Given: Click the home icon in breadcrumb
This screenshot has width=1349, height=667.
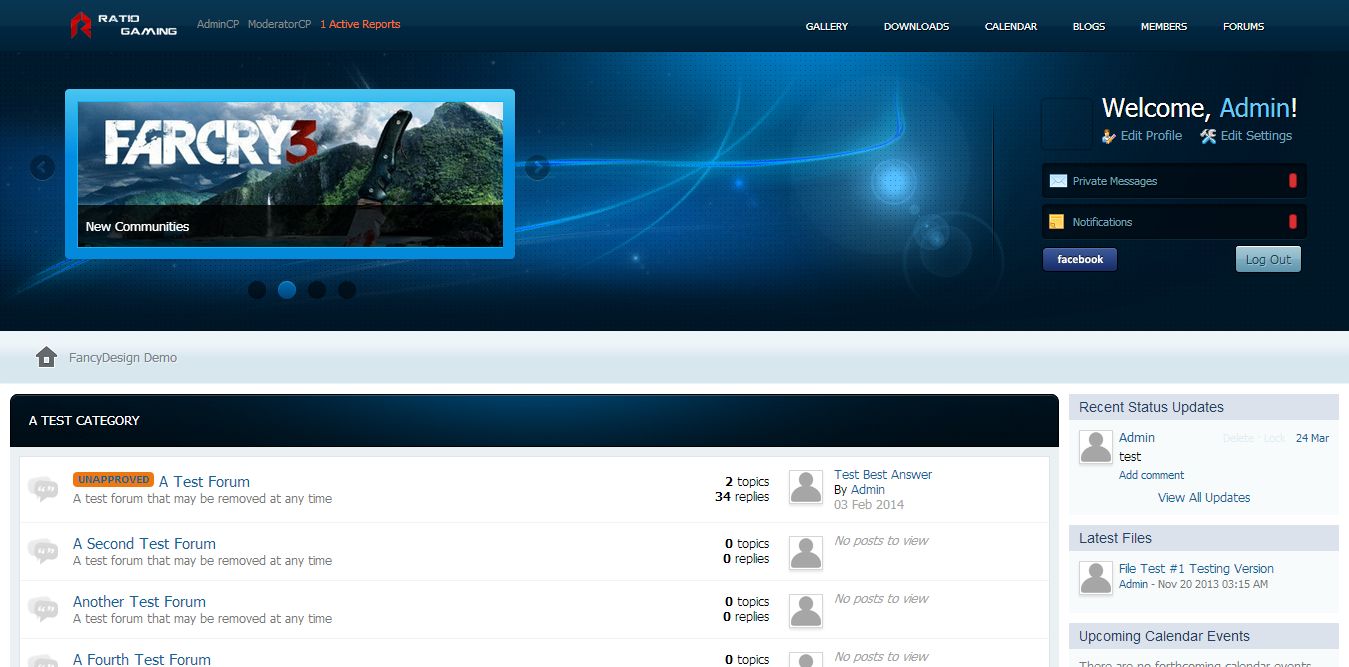Looking at the screenshot, I should click(x=46, y=357).
